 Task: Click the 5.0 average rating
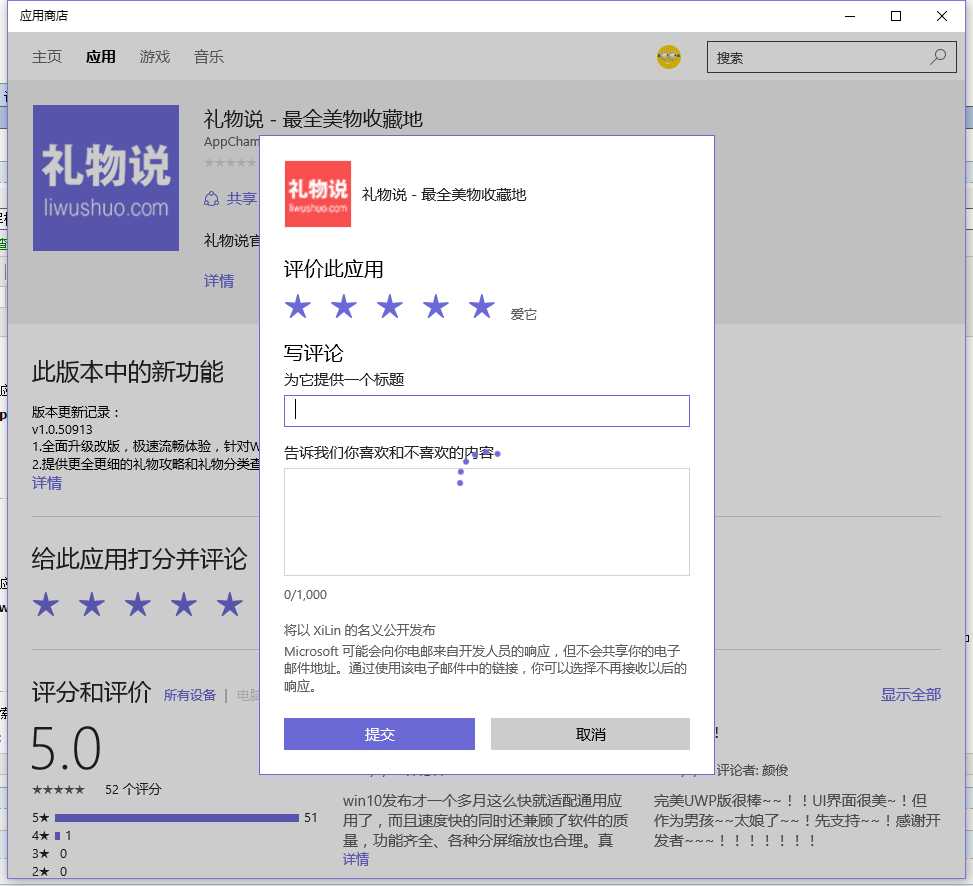(66, 748)
